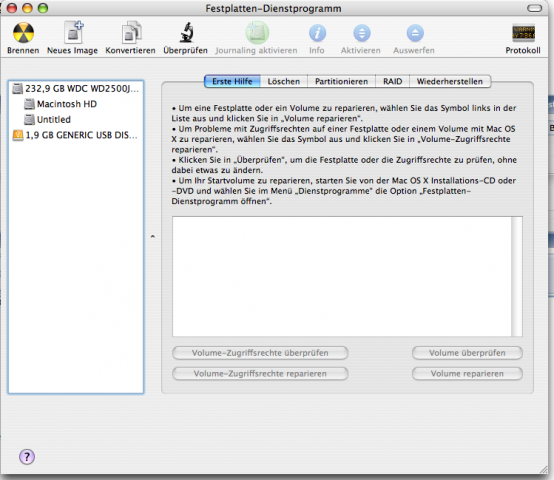Click the Überprüfen microscope icon
Image resolution: width=554 pixels, height=480 pixels.
coord(186,32)
